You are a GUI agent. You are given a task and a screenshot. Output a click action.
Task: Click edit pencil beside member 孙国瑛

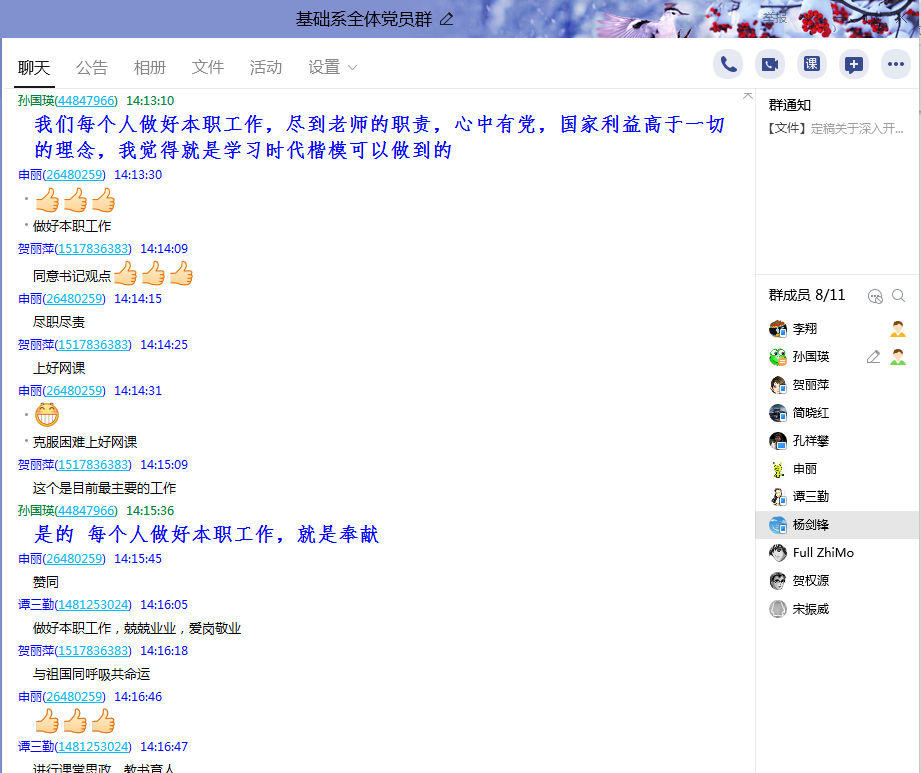pos(873,357)
